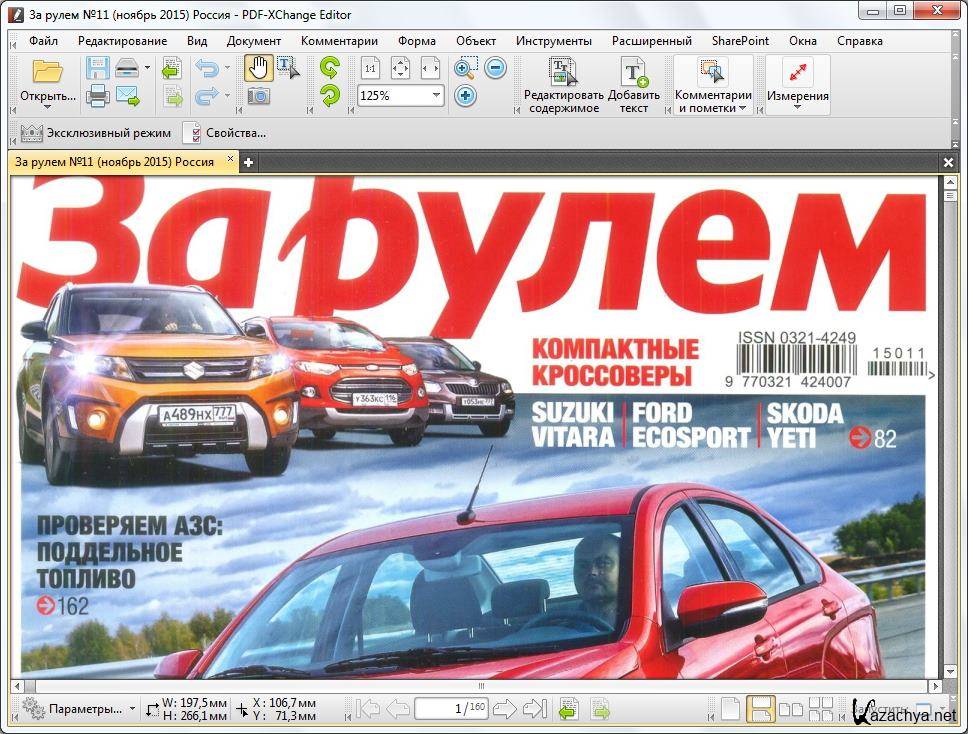Select the Hand tool
The height and width of the screenshot is (734, 968).
[x=258, y=68]
